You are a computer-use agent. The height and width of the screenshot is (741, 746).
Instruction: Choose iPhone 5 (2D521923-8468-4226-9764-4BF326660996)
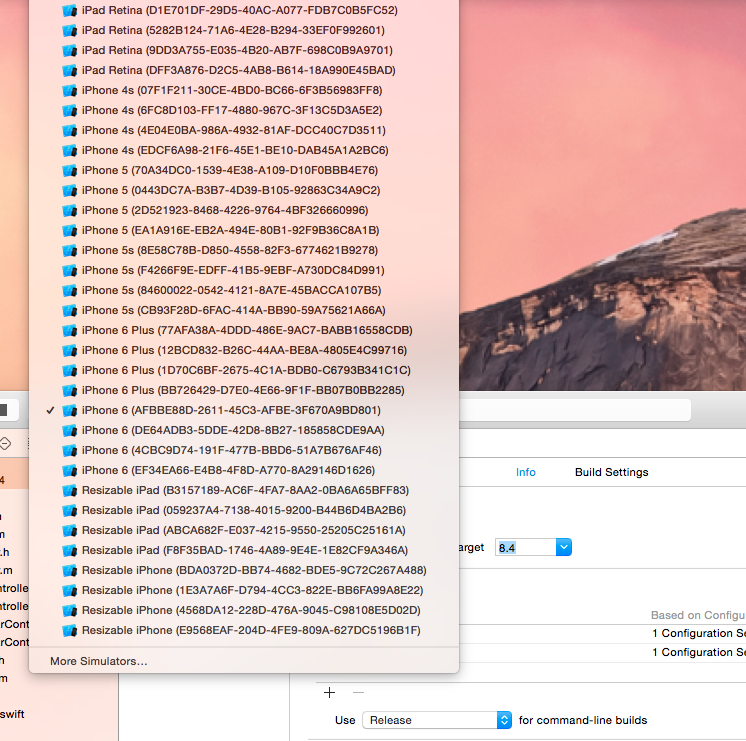(244, 210)
